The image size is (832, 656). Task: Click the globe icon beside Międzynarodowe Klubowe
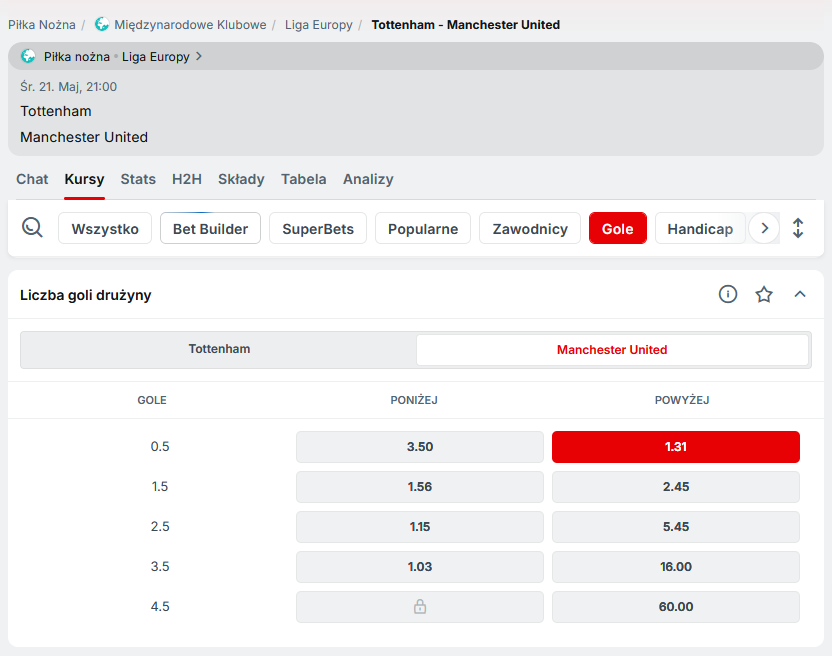point(102,24)
